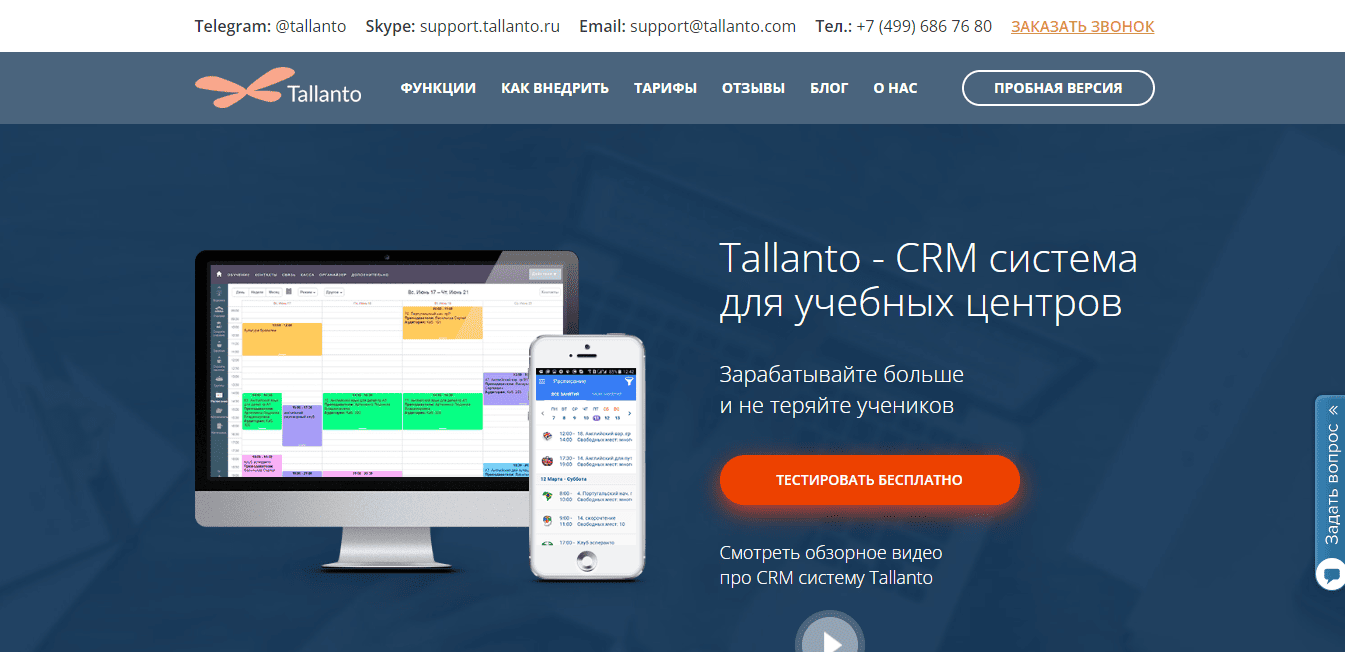Click the email address support@tallanto.com

click(713, 27)
